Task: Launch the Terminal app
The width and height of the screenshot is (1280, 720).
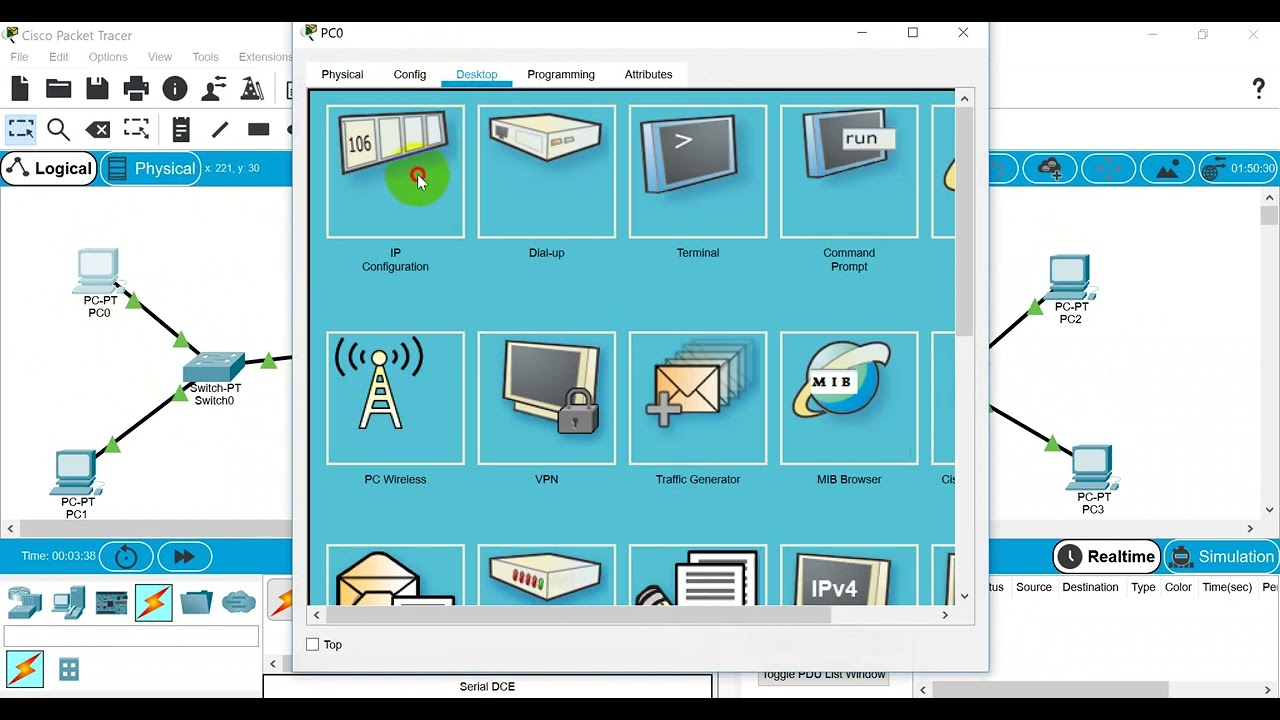Action: (697, 172)
